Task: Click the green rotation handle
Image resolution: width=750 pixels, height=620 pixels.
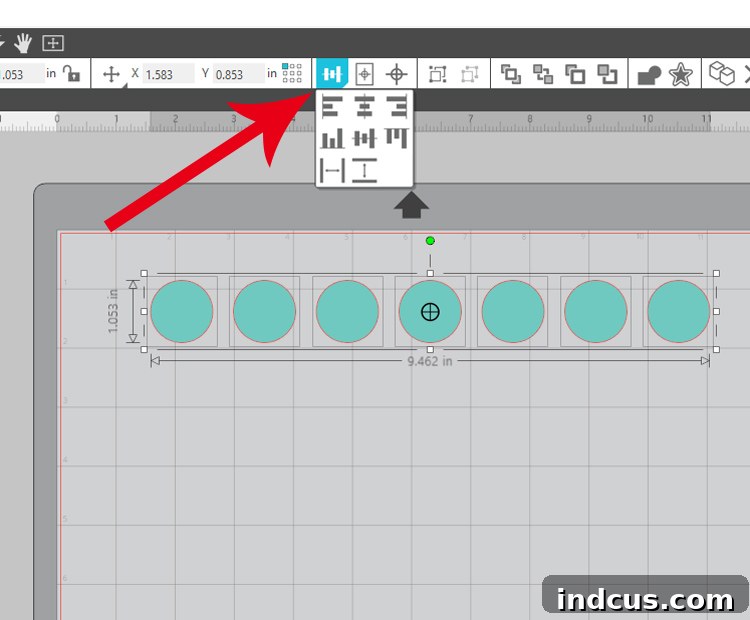Action: click(430, 241)
